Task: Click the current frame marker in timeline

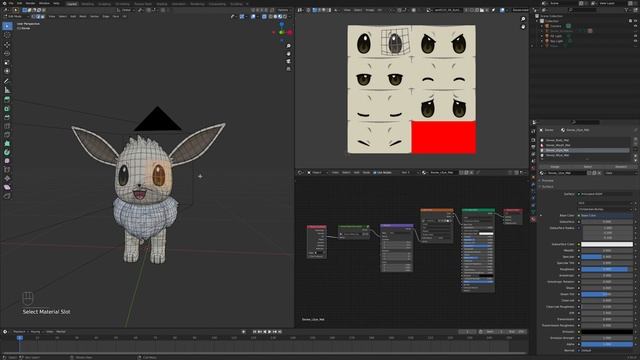Action: pos(19,338)
